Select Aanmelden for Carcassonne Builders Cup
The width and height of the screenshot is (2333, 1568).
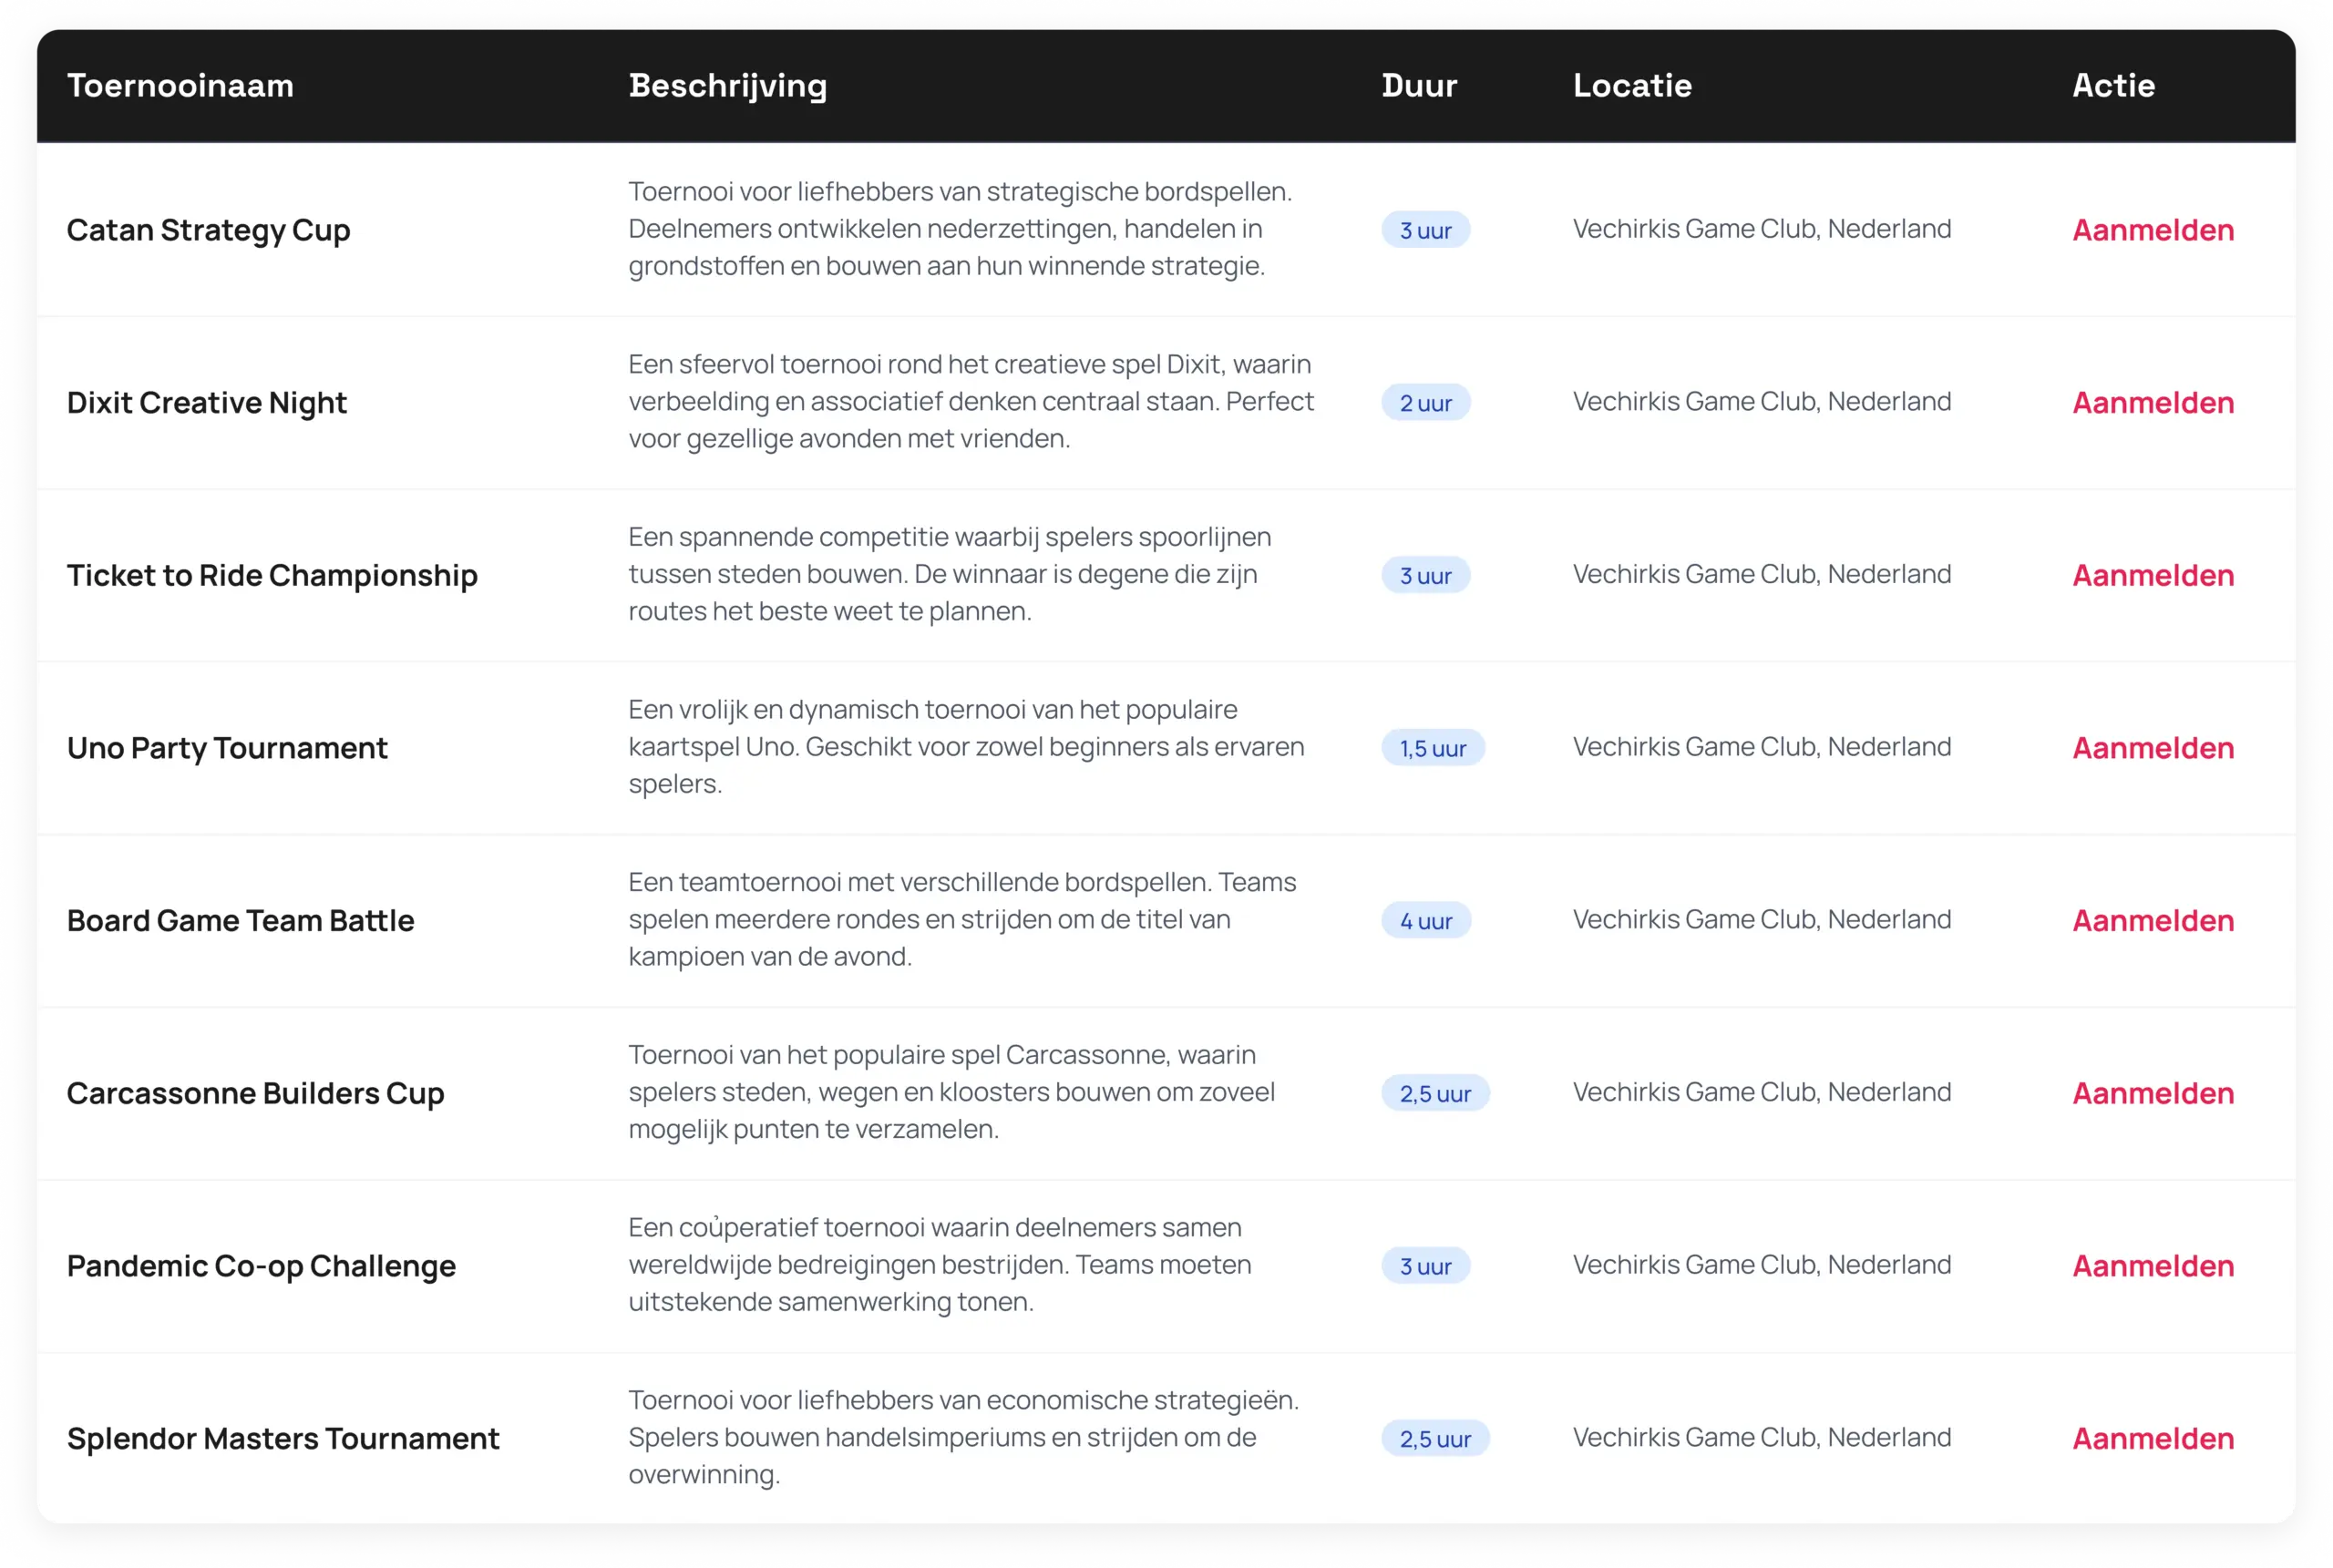tap(2152, 1093)
